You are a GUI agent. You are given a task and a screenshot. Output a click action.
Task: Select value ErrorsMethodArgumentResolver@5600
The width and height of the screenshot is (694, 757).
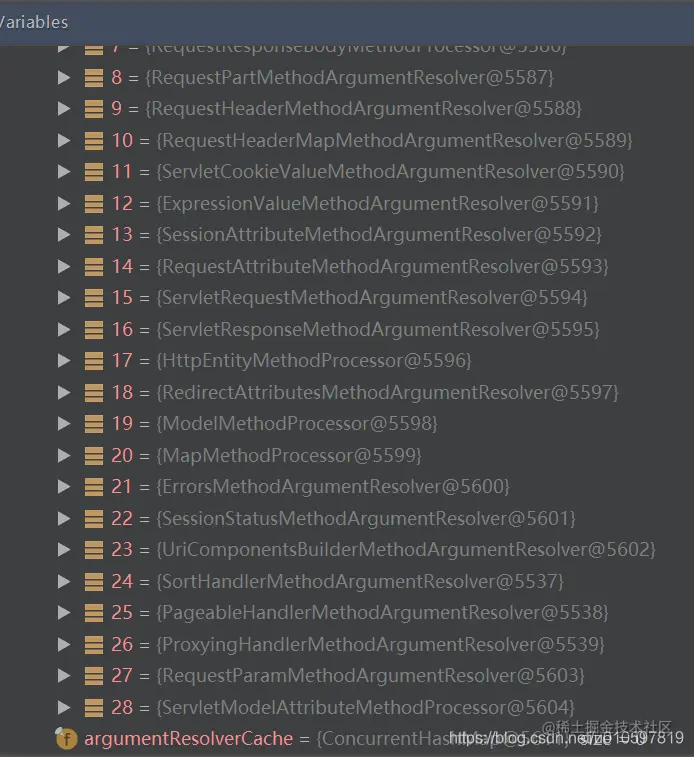point(333,487)
